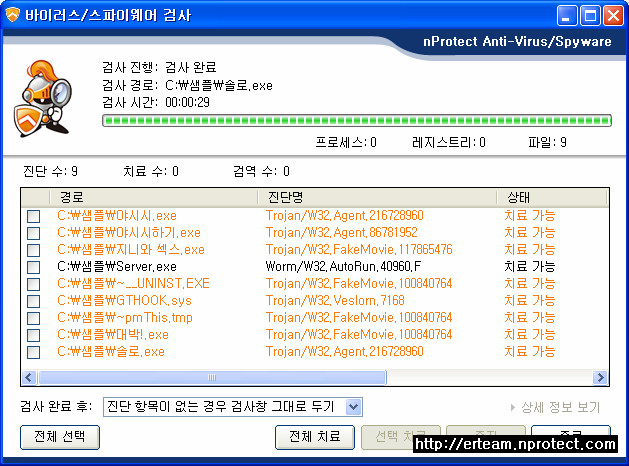
Task: Click the 치료 수: 0 counter
Action: [151, 172]
